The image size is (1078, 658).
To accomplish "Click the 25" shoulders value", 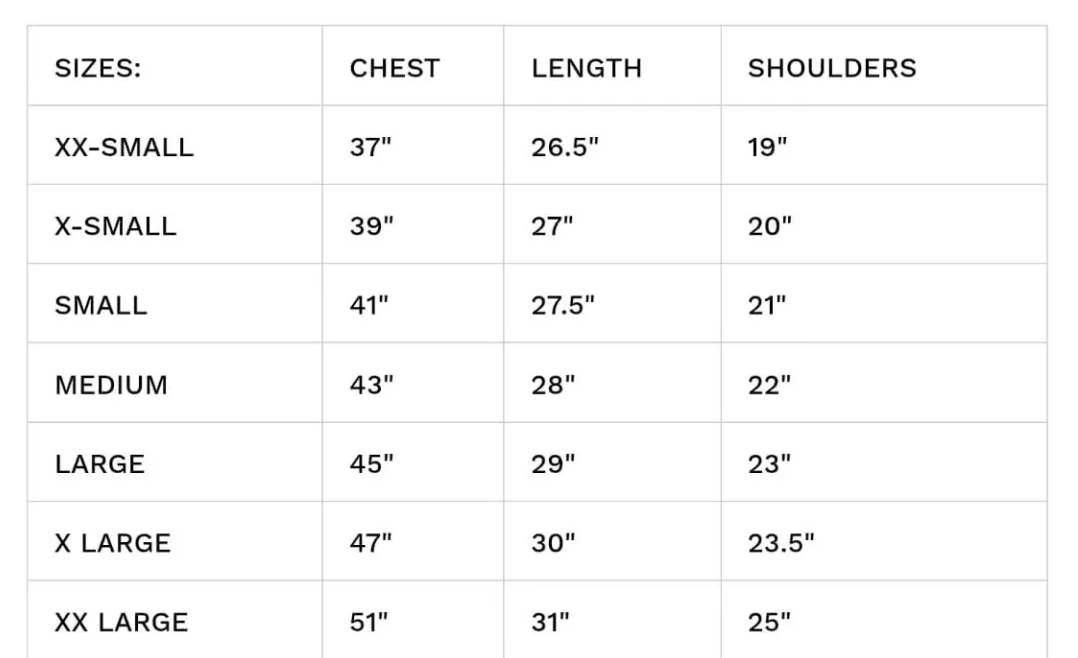I will tap(769, 622).
